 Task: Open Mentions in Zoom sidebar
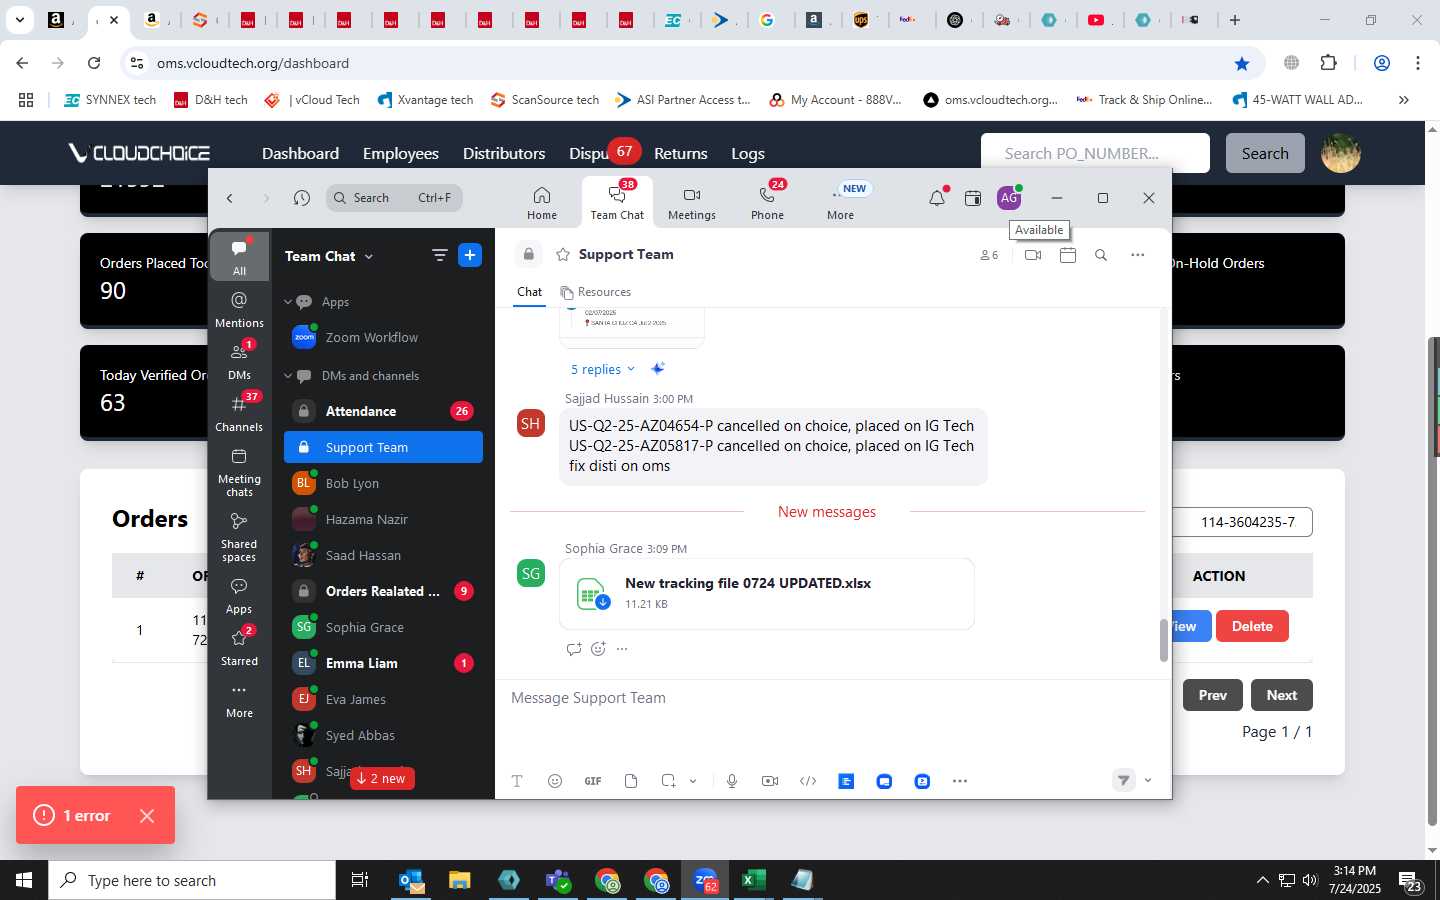[x=239, y=309]
